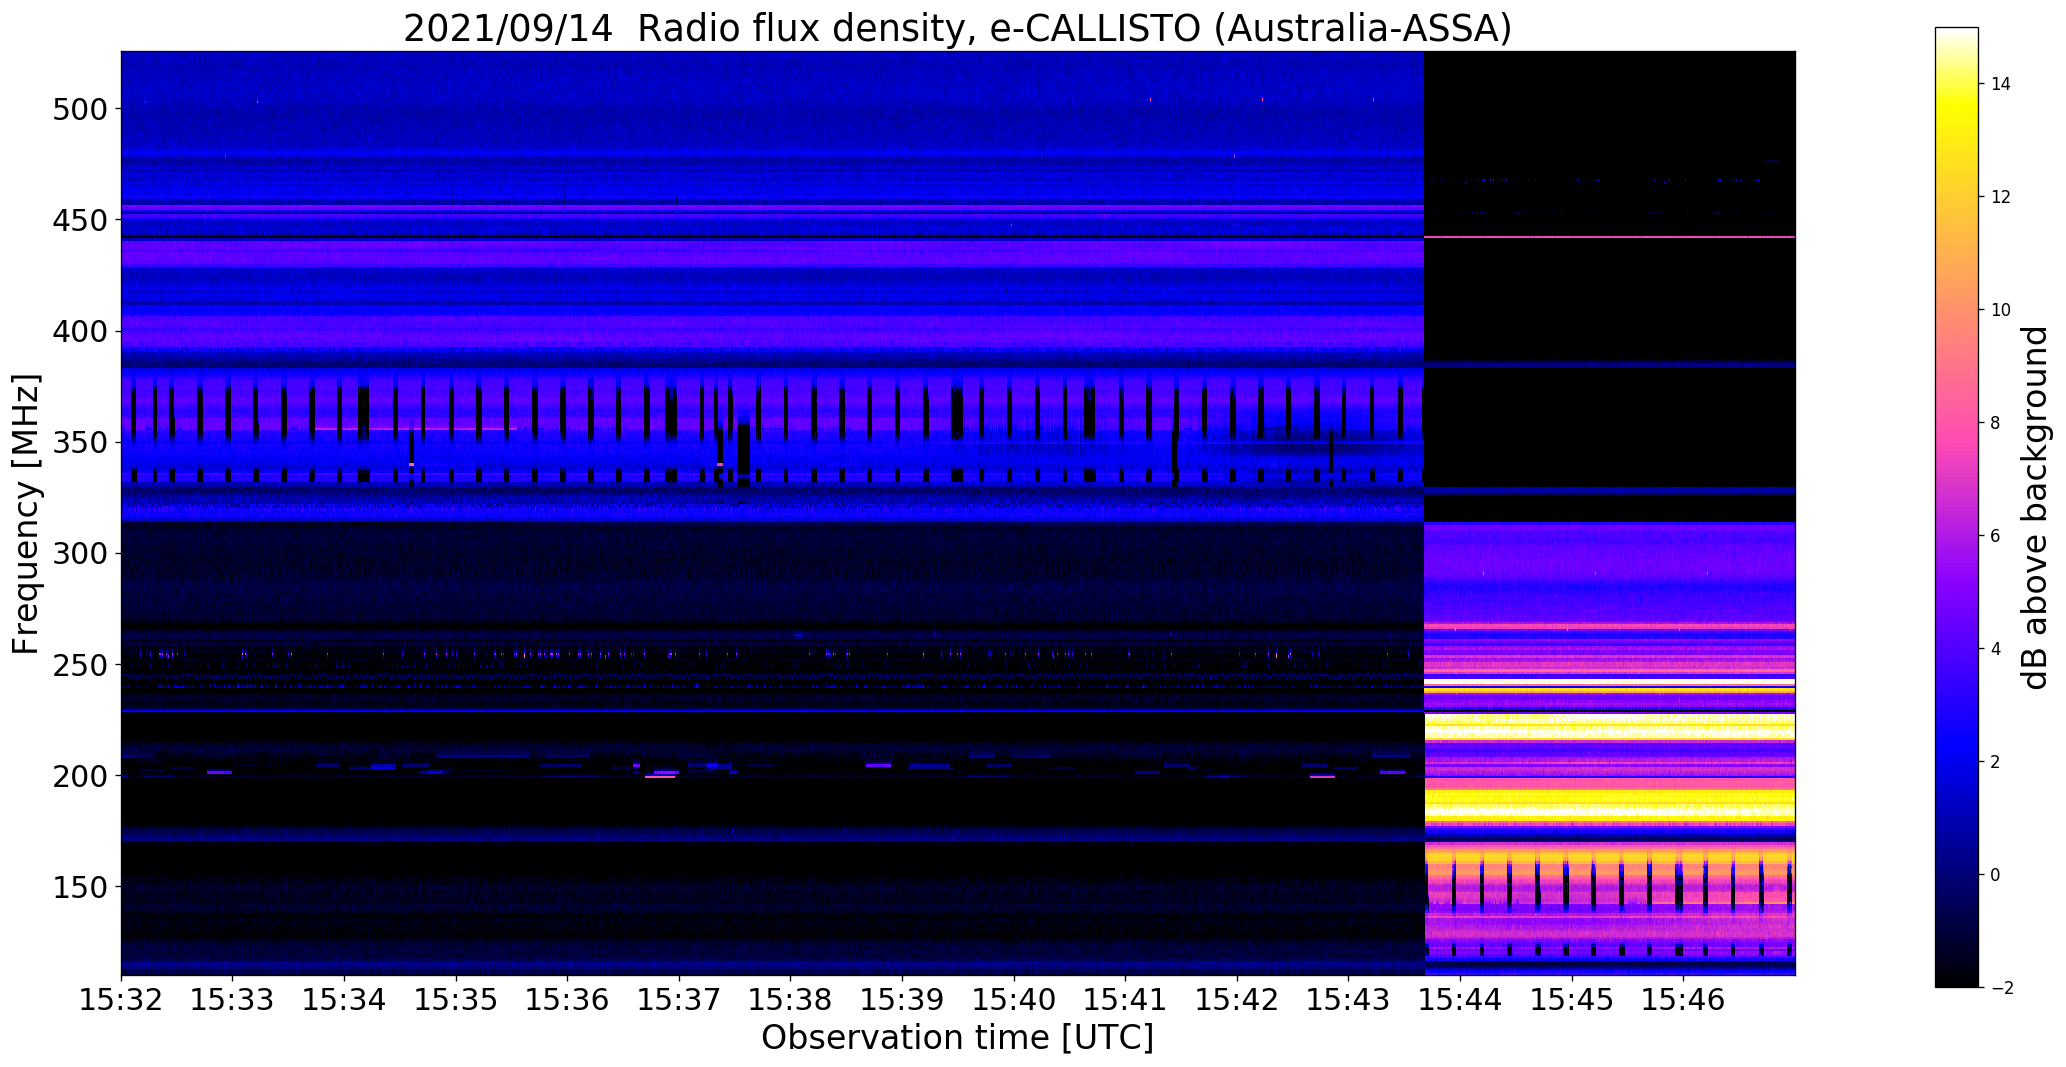Click the 15:38 time tick label
Screen dimensions: 2066x1067
coord(791,999)
